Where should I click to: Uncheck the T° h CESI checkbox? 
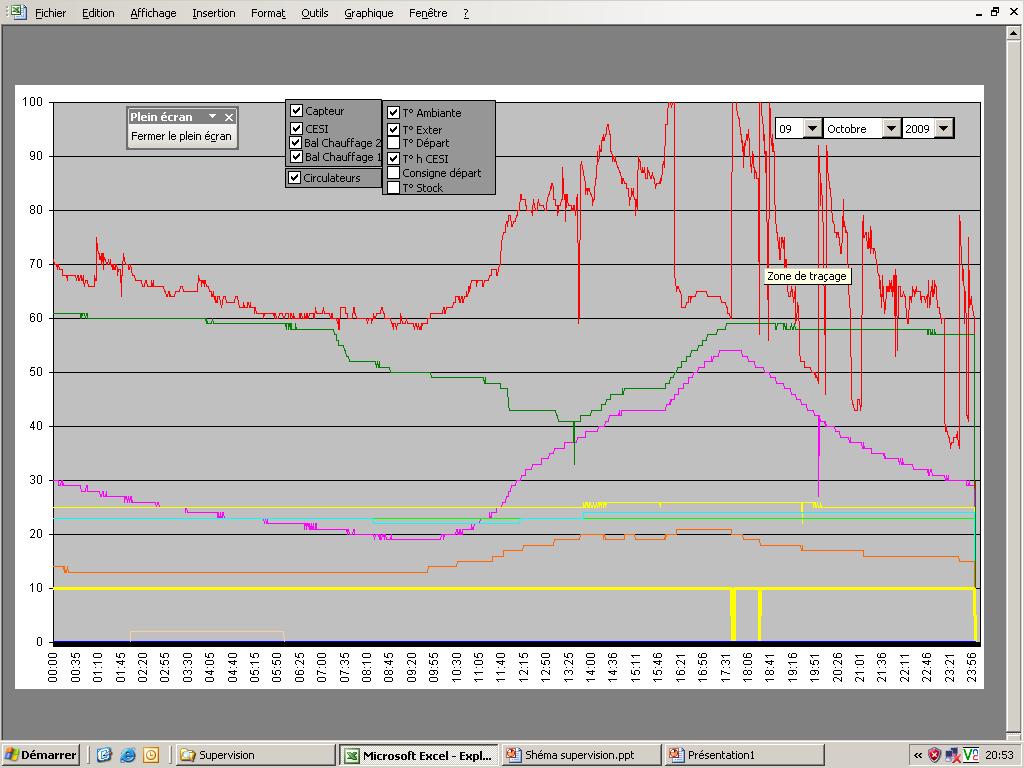393,158
